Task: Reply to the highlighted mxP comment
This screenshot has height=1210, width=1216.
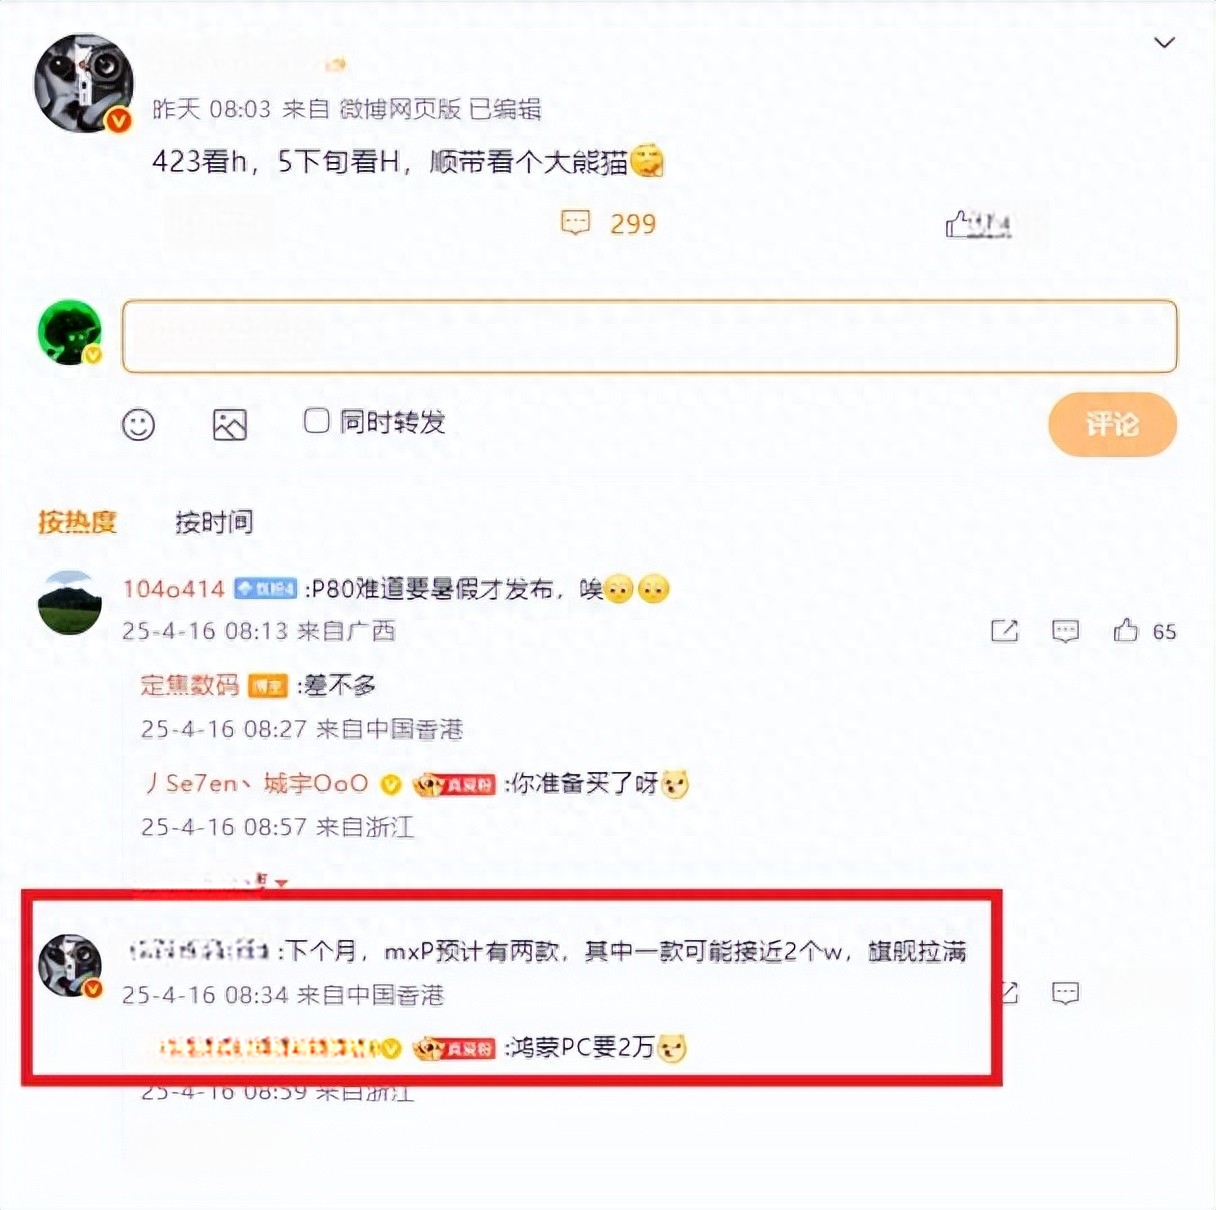Action: pyautogui.click(x=1066, y=993)
